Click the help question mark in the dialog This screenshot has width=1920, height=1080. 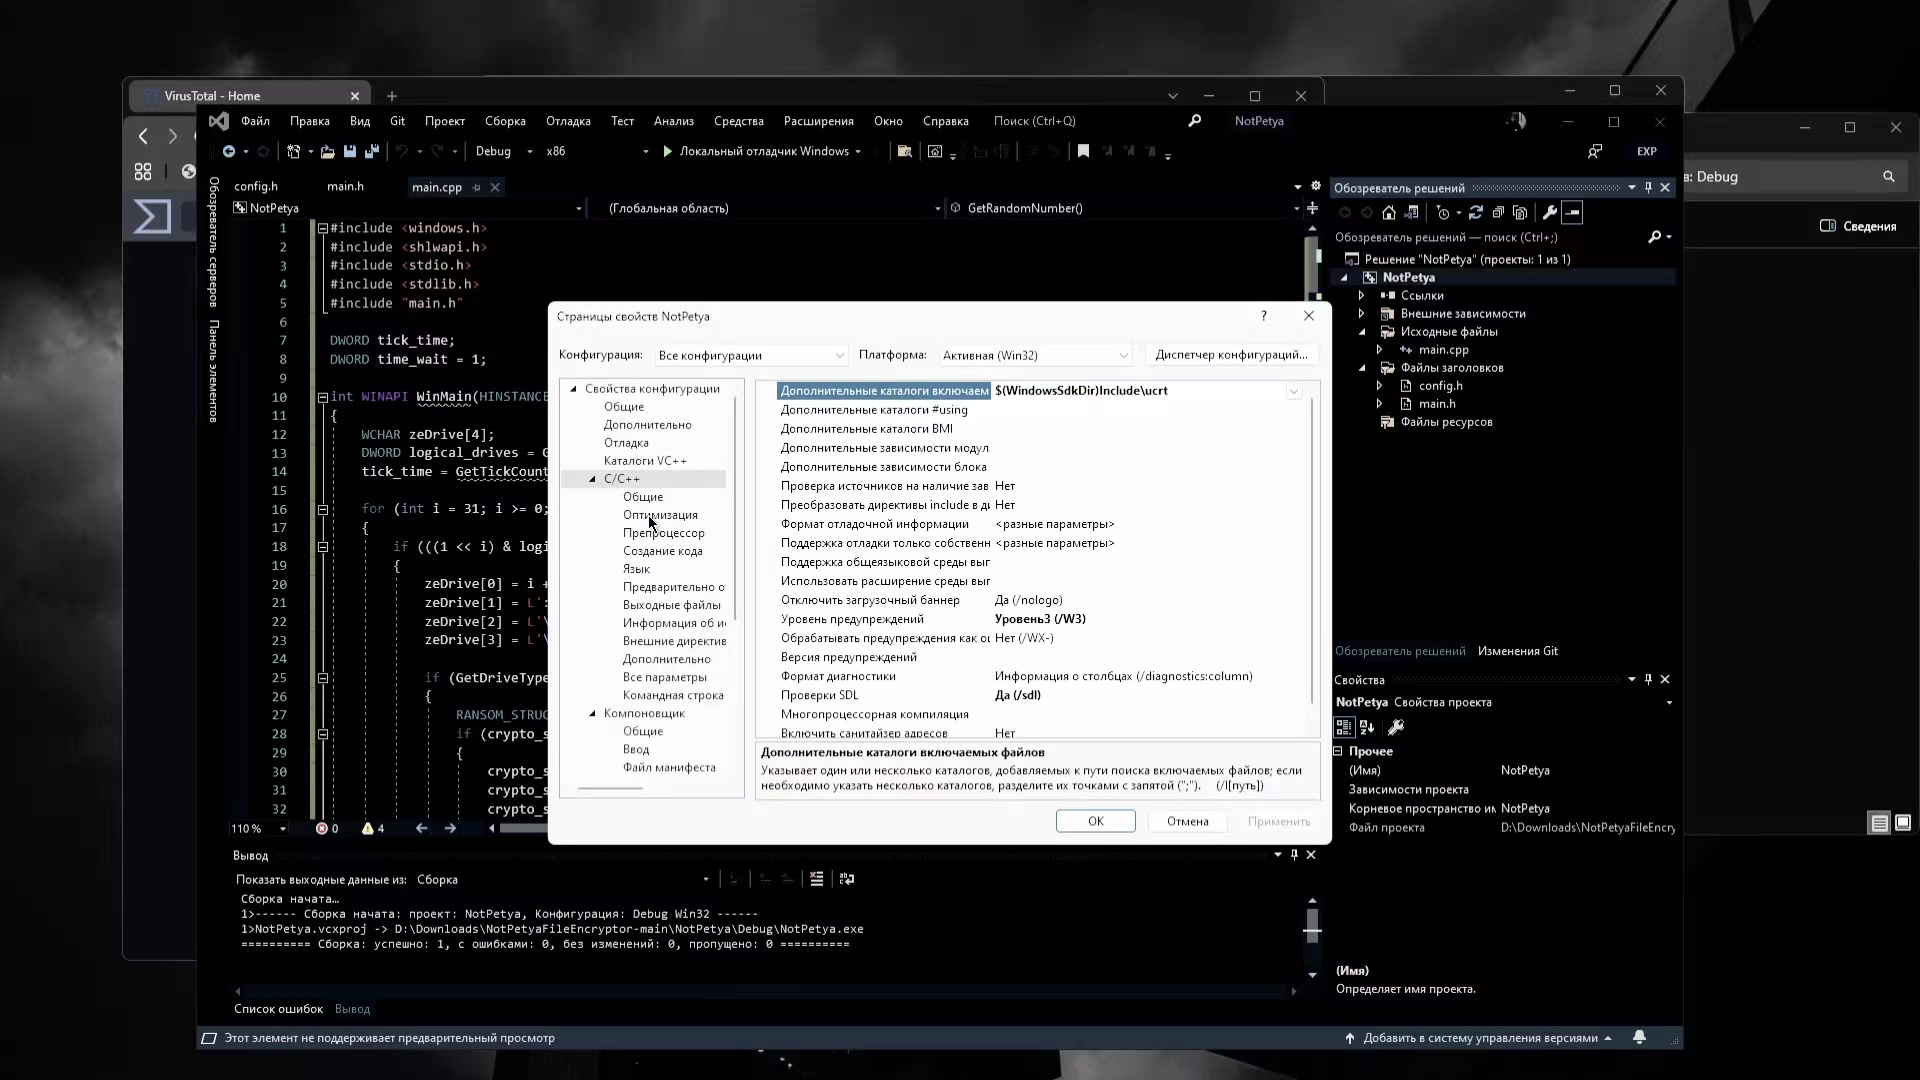[1264, 316]
